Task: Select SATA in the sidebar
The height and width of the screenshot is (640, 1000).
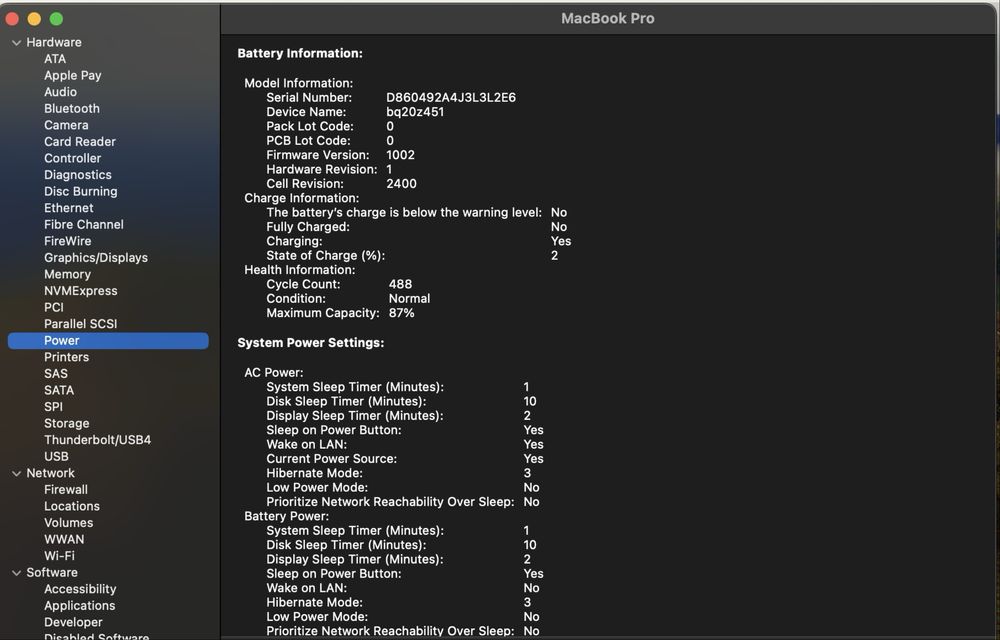Action: coord(59,390)
